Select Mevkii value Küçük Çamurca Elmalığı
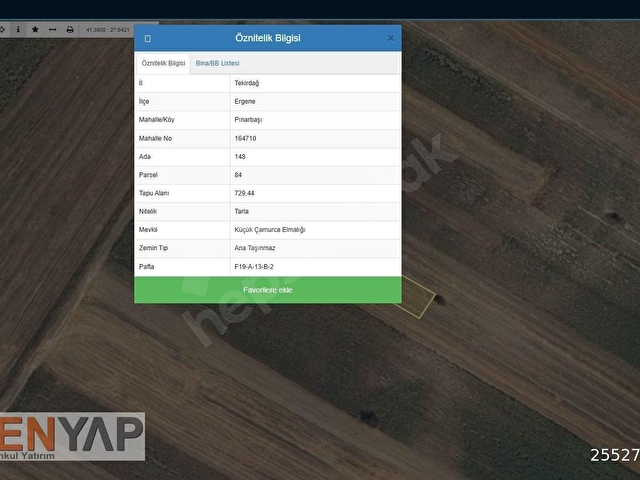The image size is (640, 480). point(270,230)
